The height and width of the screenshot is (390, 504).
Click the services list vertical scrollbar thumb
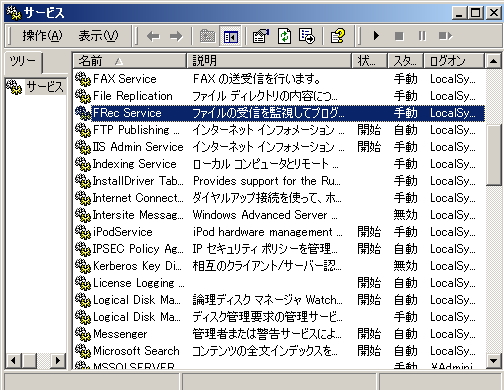(493, 155)
